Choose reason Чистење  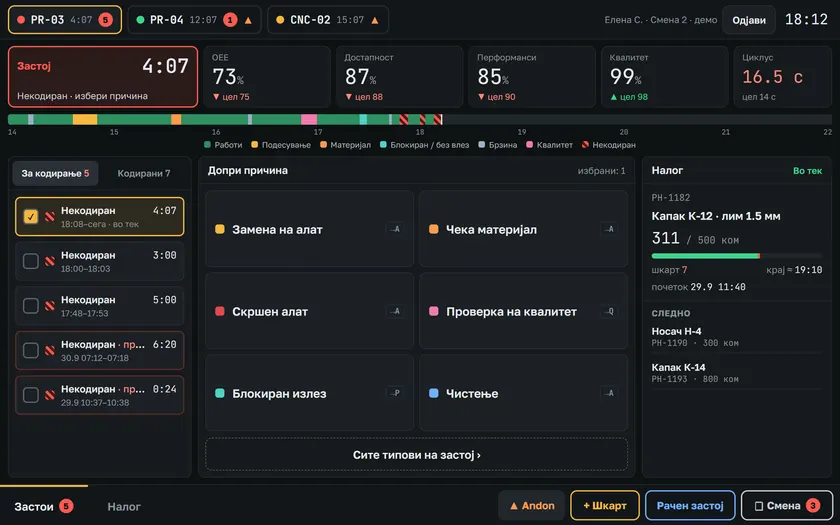(x=523, y=393)
